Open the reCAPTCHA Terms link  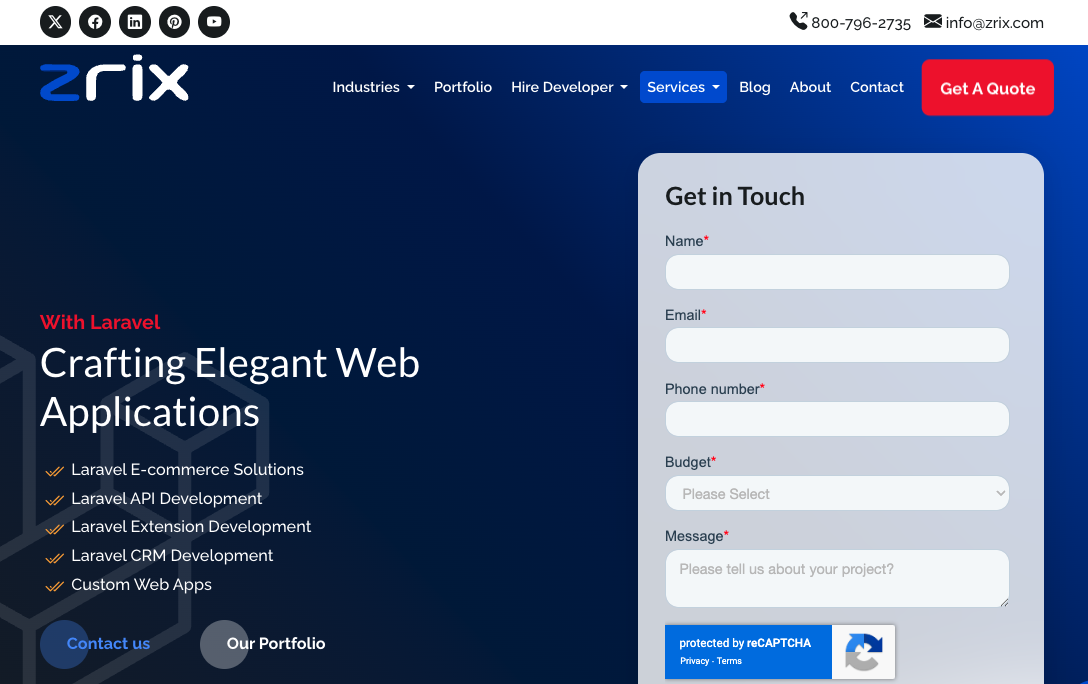click(729, 661)
